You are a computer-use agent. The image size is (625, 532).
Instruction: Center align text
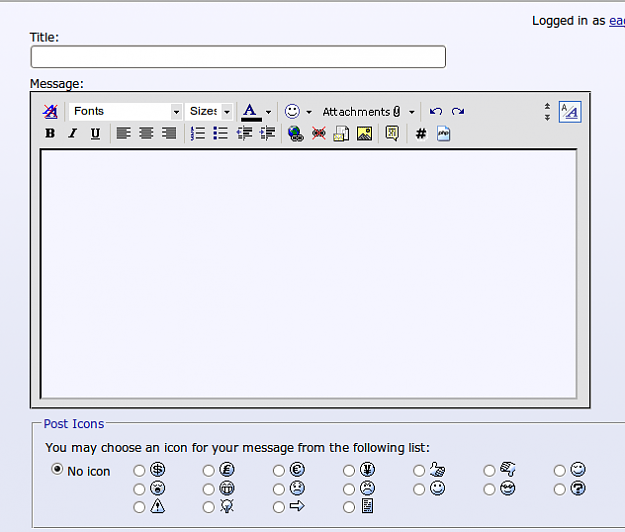point(146,133)
